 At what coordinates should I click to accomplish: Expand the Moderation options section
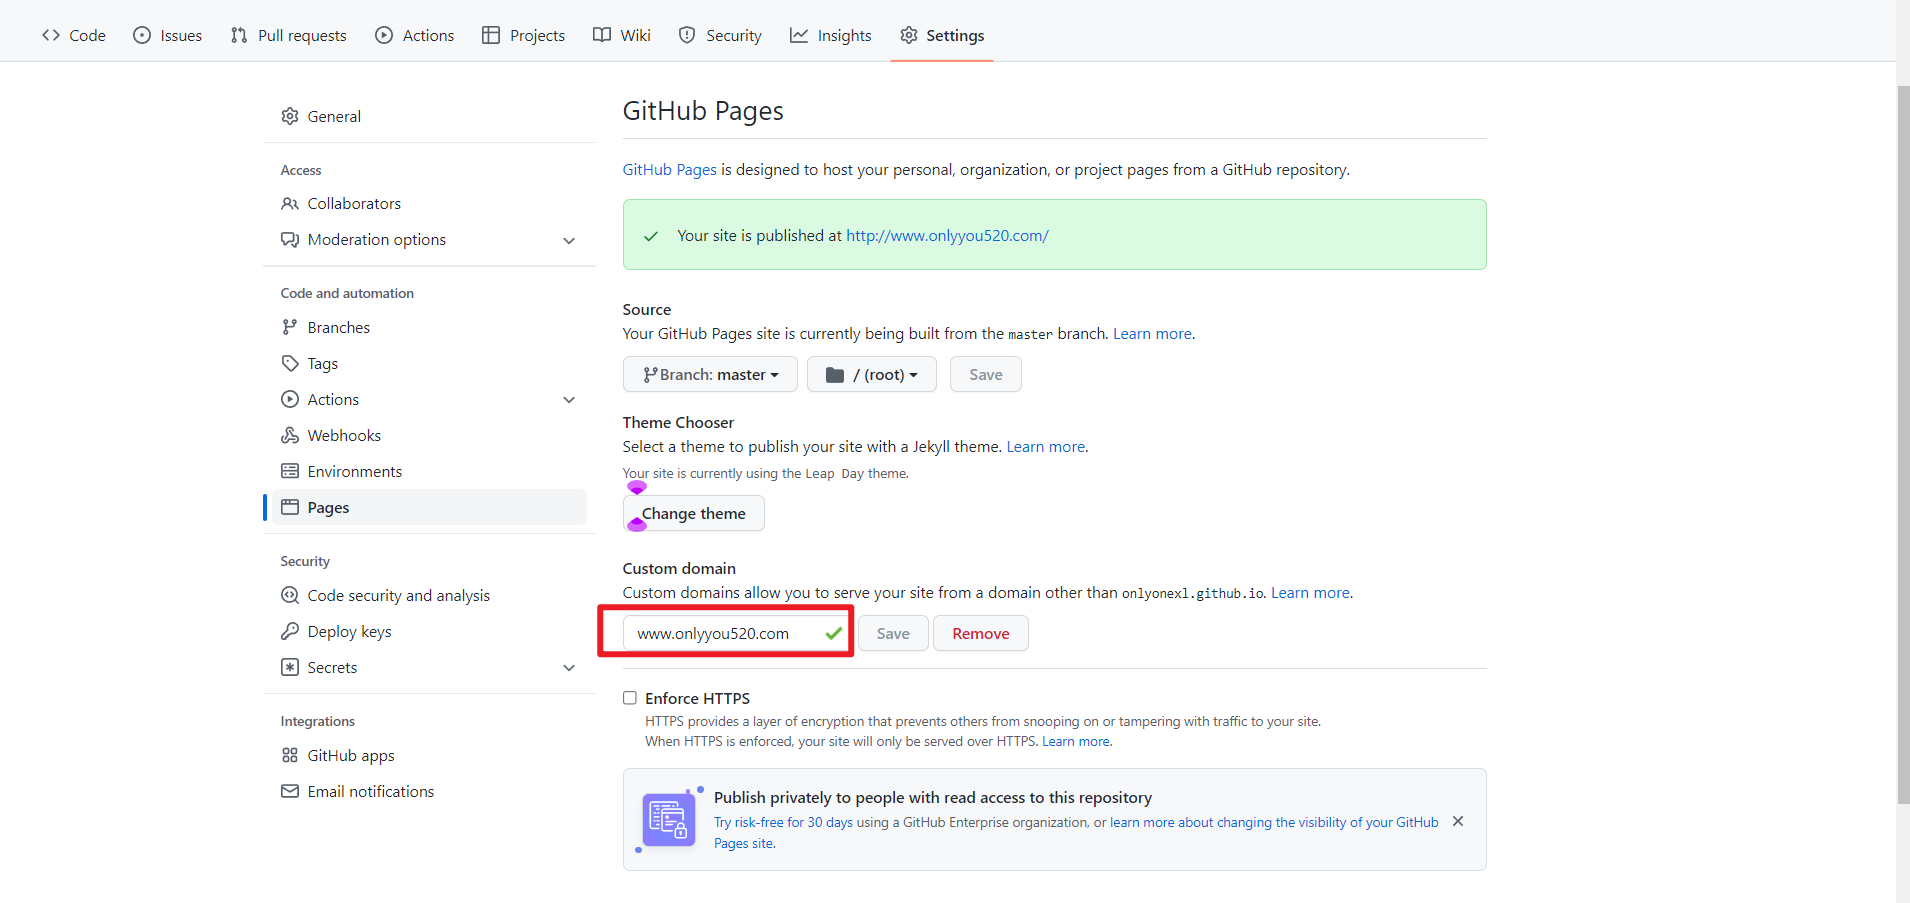(x=569, y=240)
